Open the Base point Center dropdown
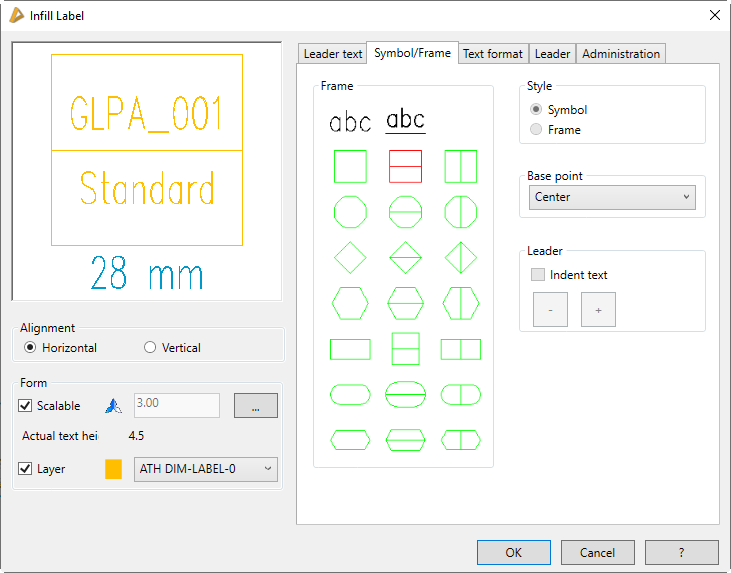The height and width of the screenshot is (573, 731). pyautogui.click(x=611, y=197)
